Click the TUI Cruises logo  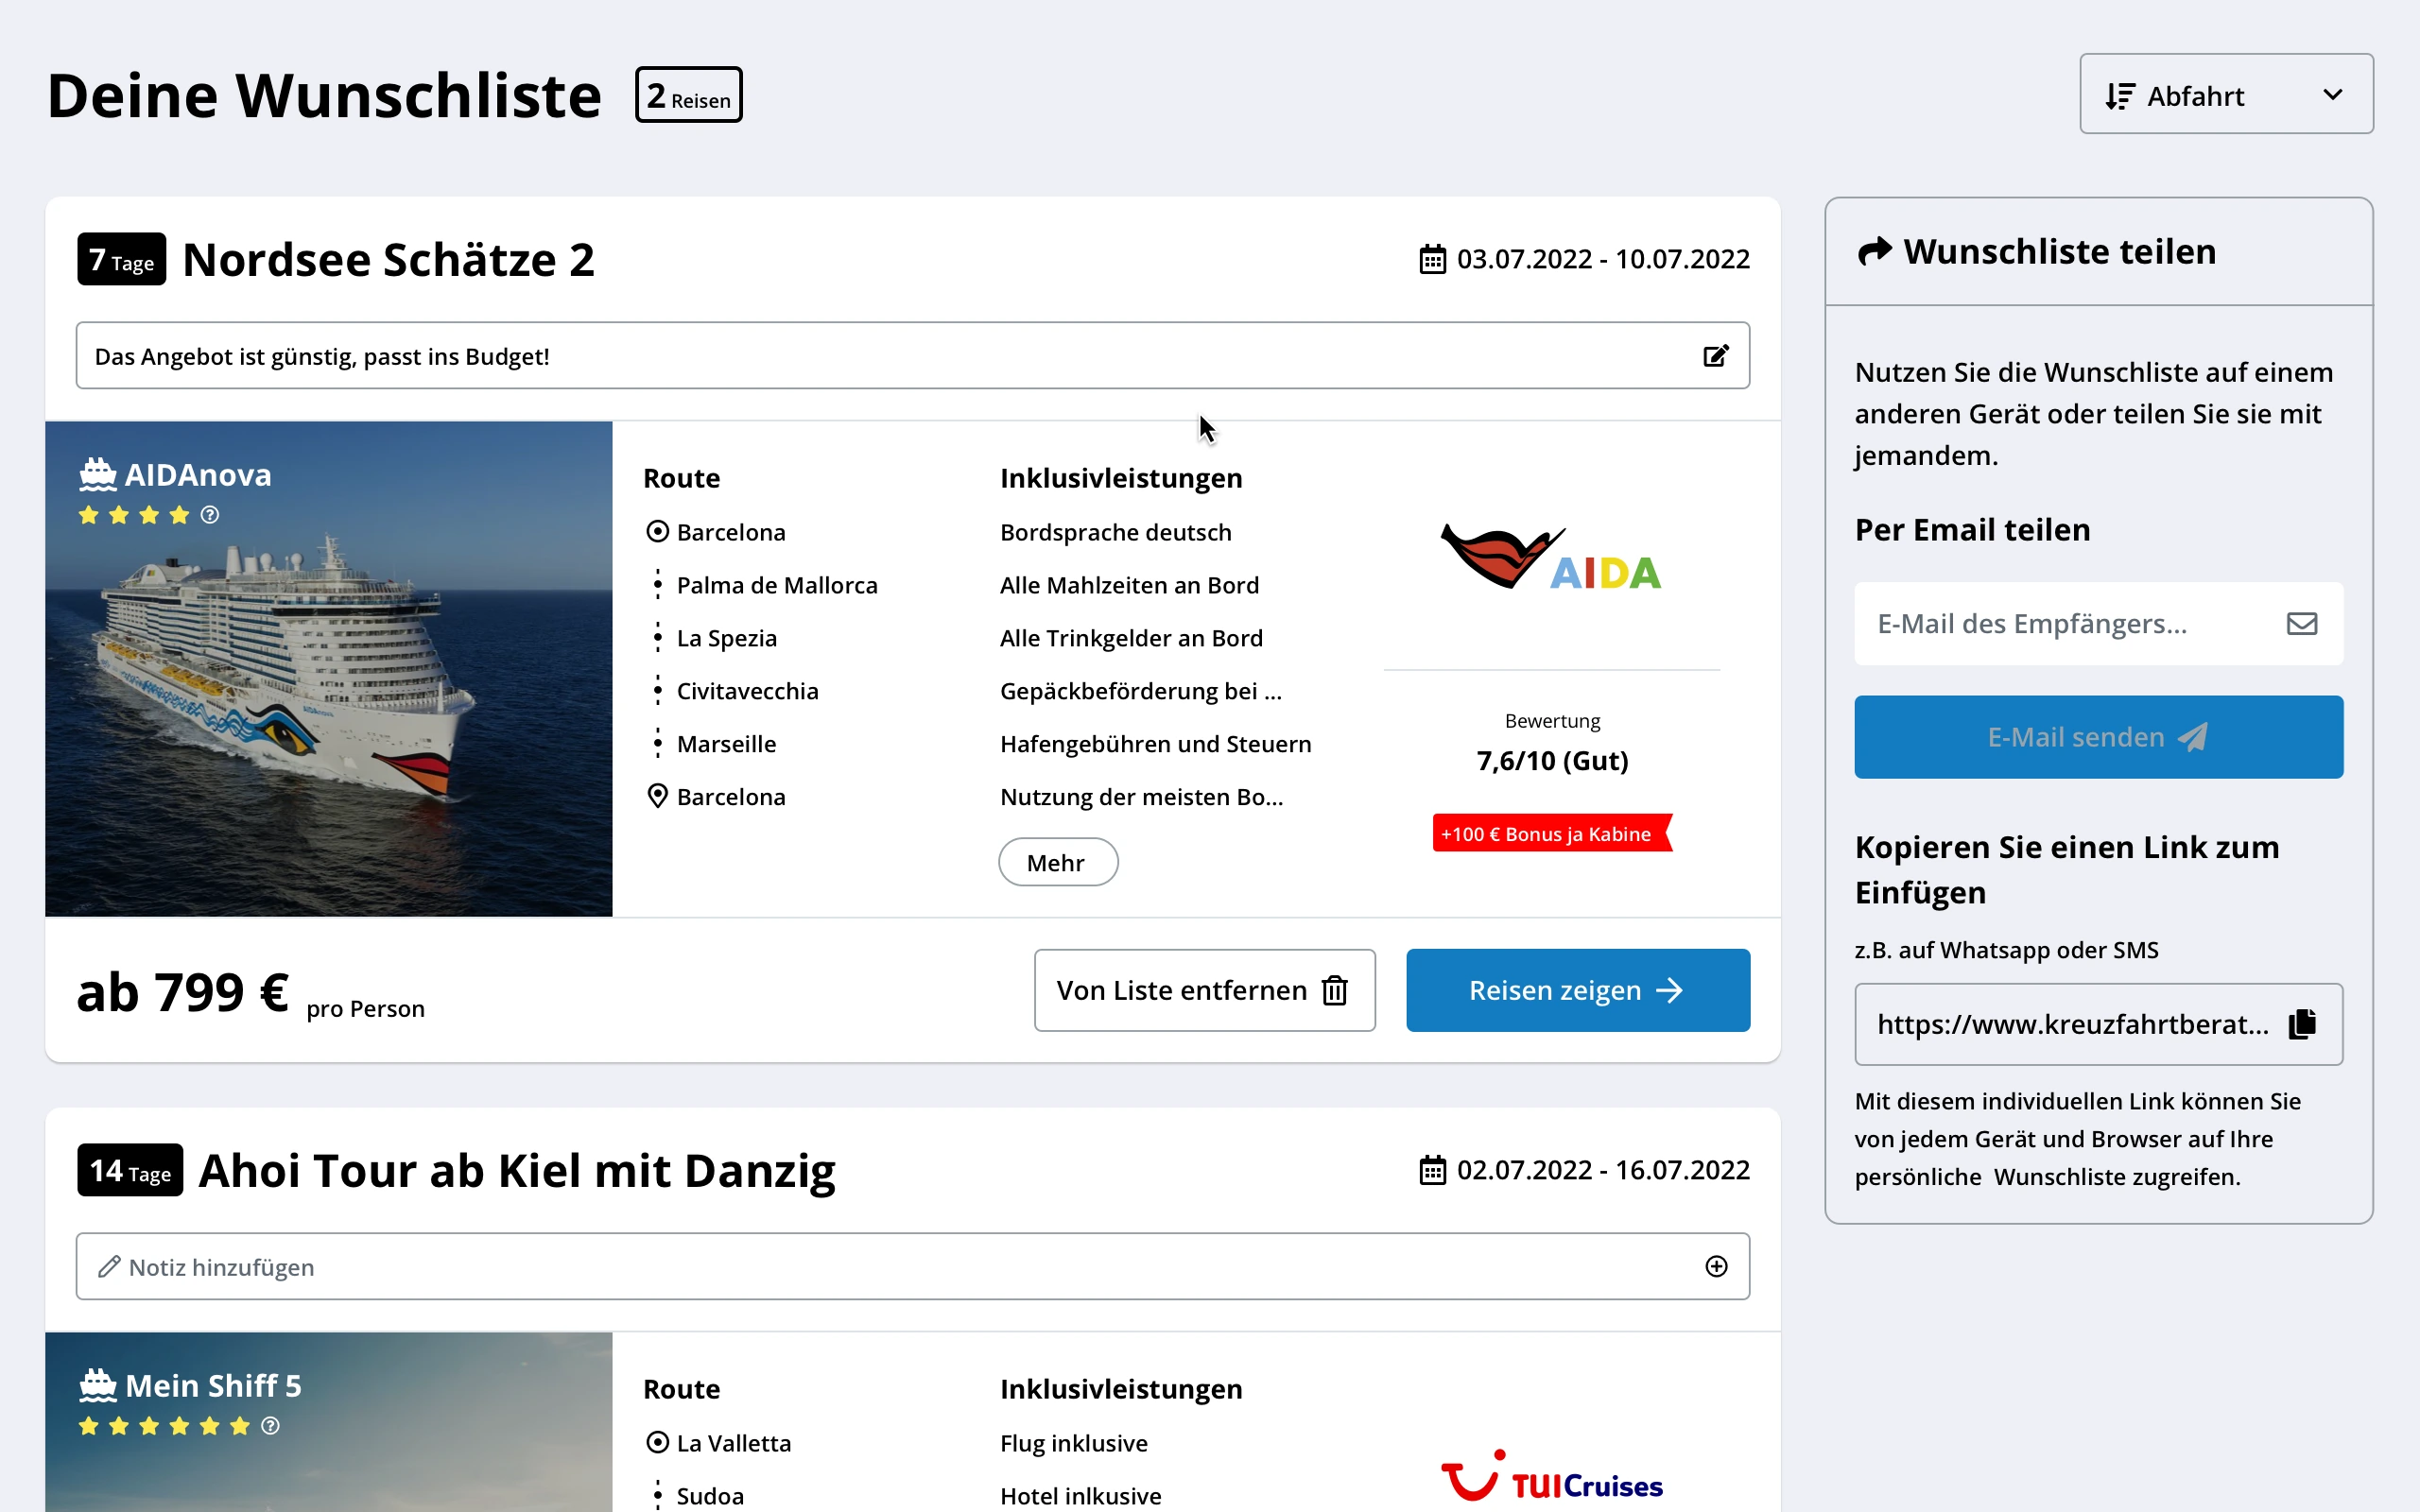pyautogui.click(x=1551, y=1477)
